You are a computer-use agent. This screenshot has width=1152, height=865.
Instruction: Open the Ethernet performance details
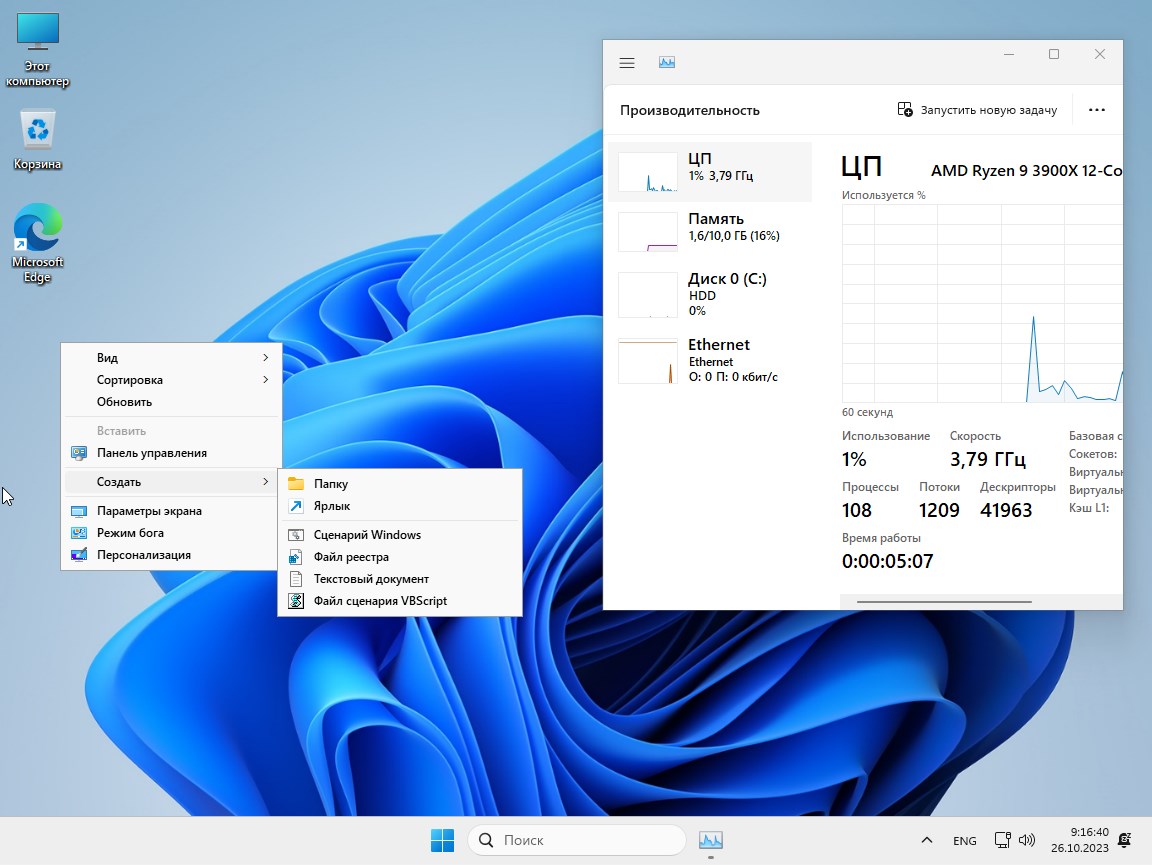(x=710, y=359)
